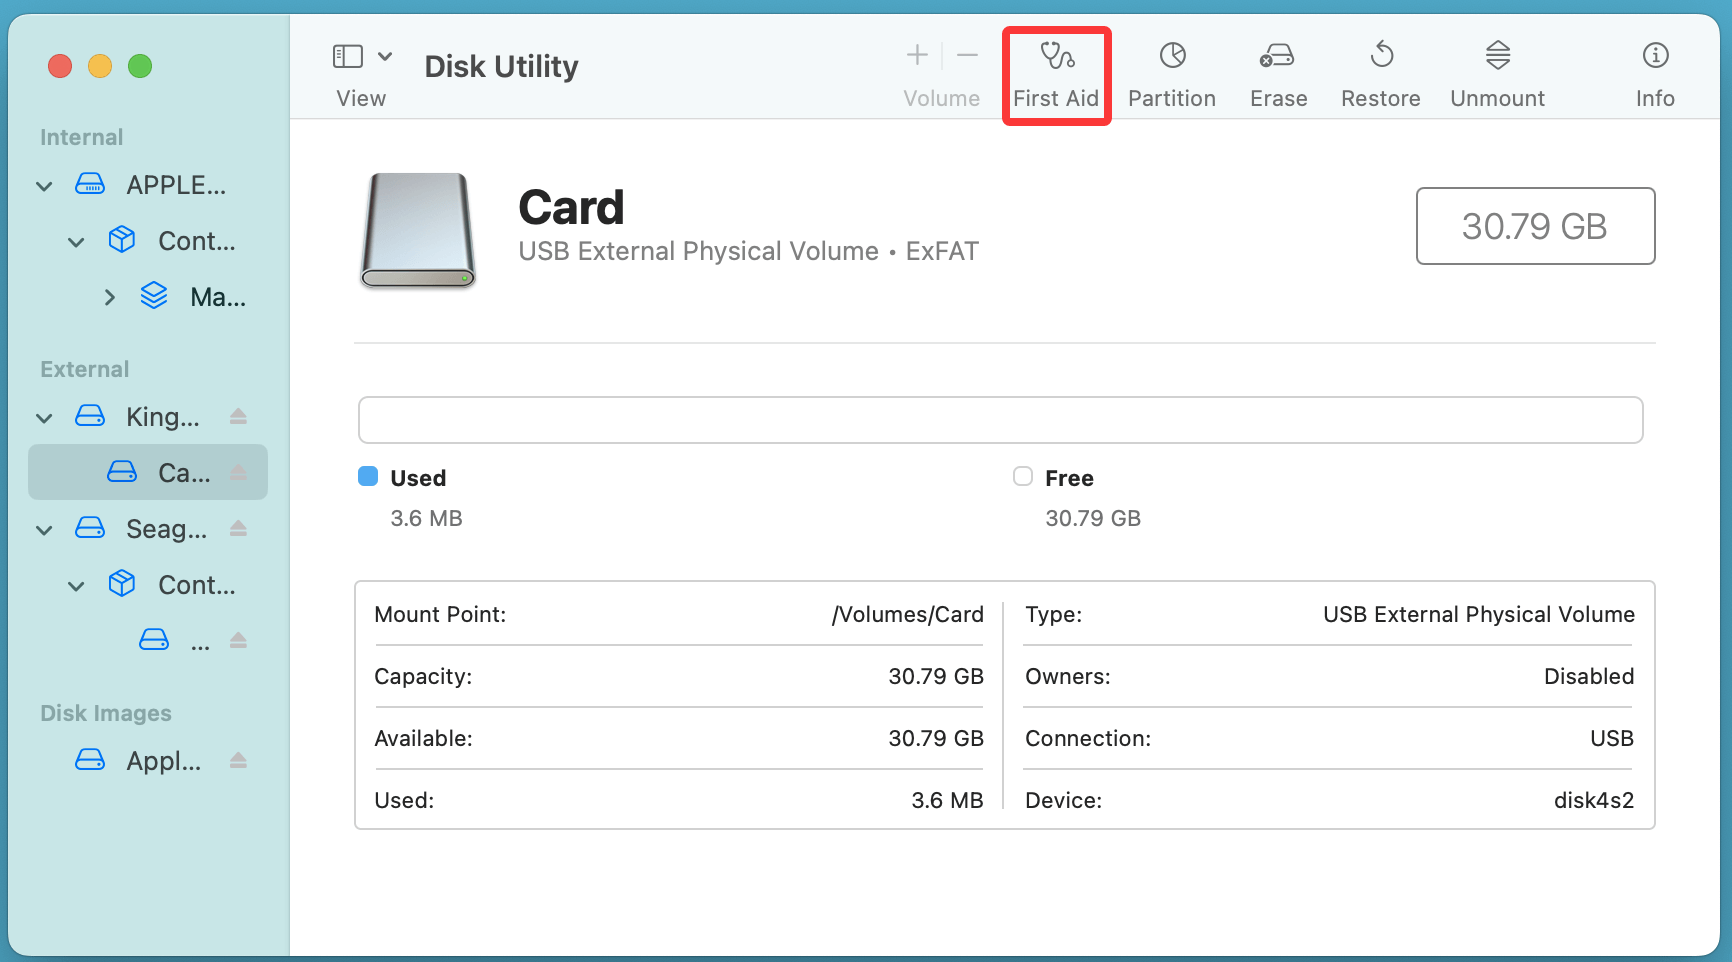This screenshot has height=962, width=1732.
Task: Click the storage usage bar
Action: (1000, 420)
